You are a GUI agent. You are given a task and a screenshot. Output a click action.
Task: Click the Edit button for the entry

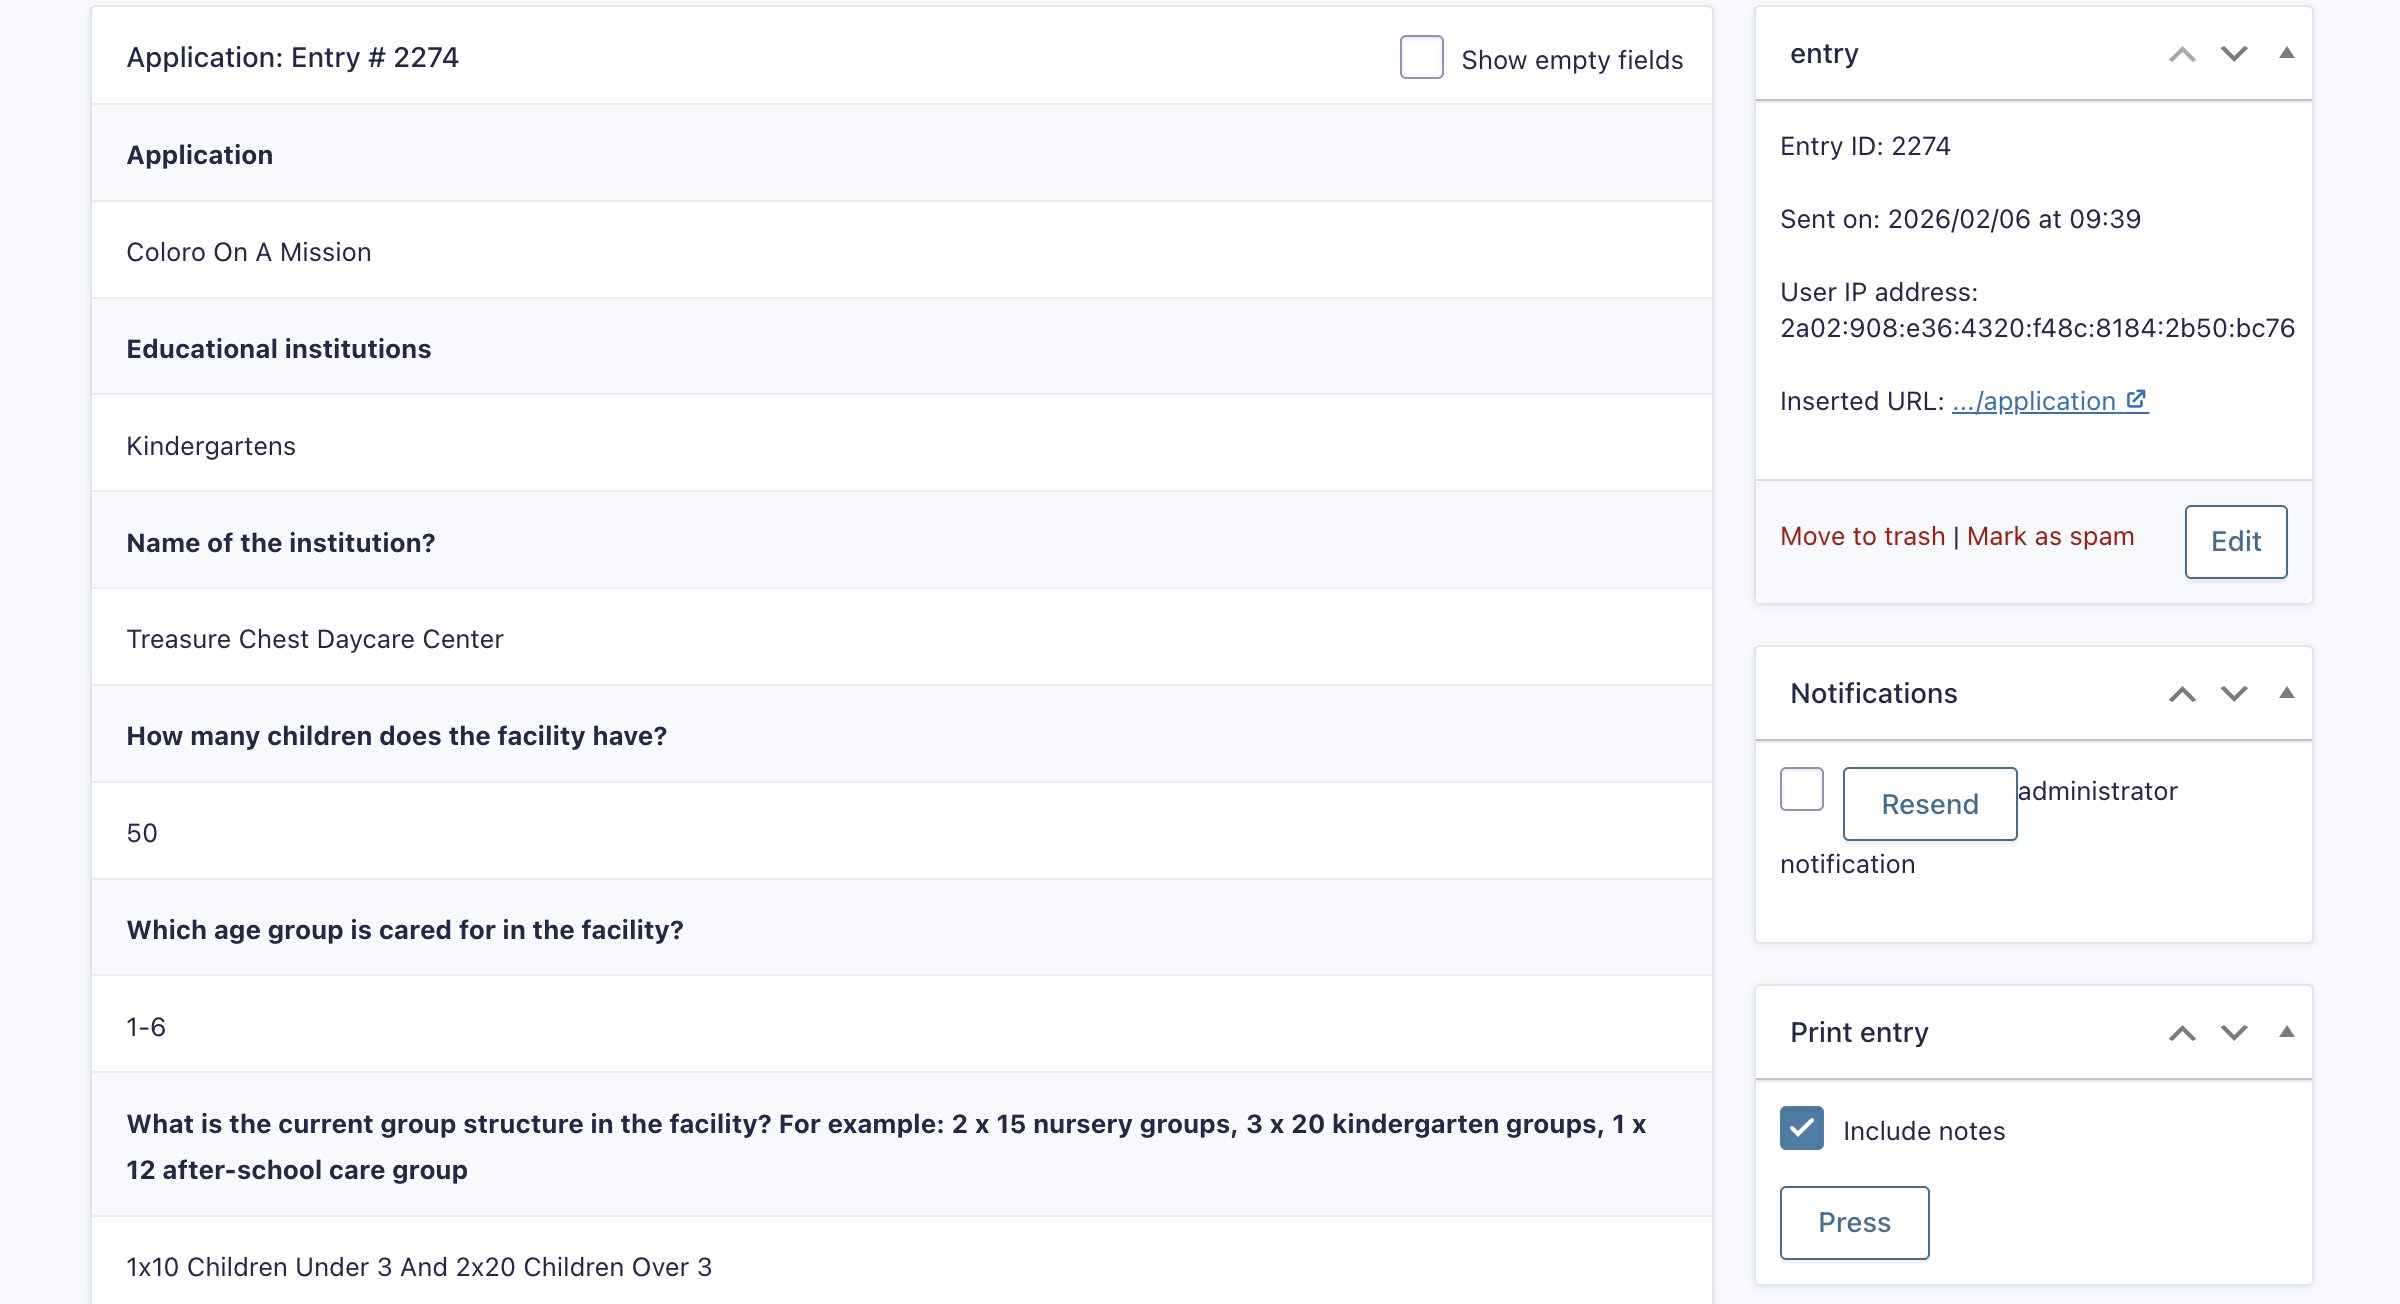[2236, 542]
